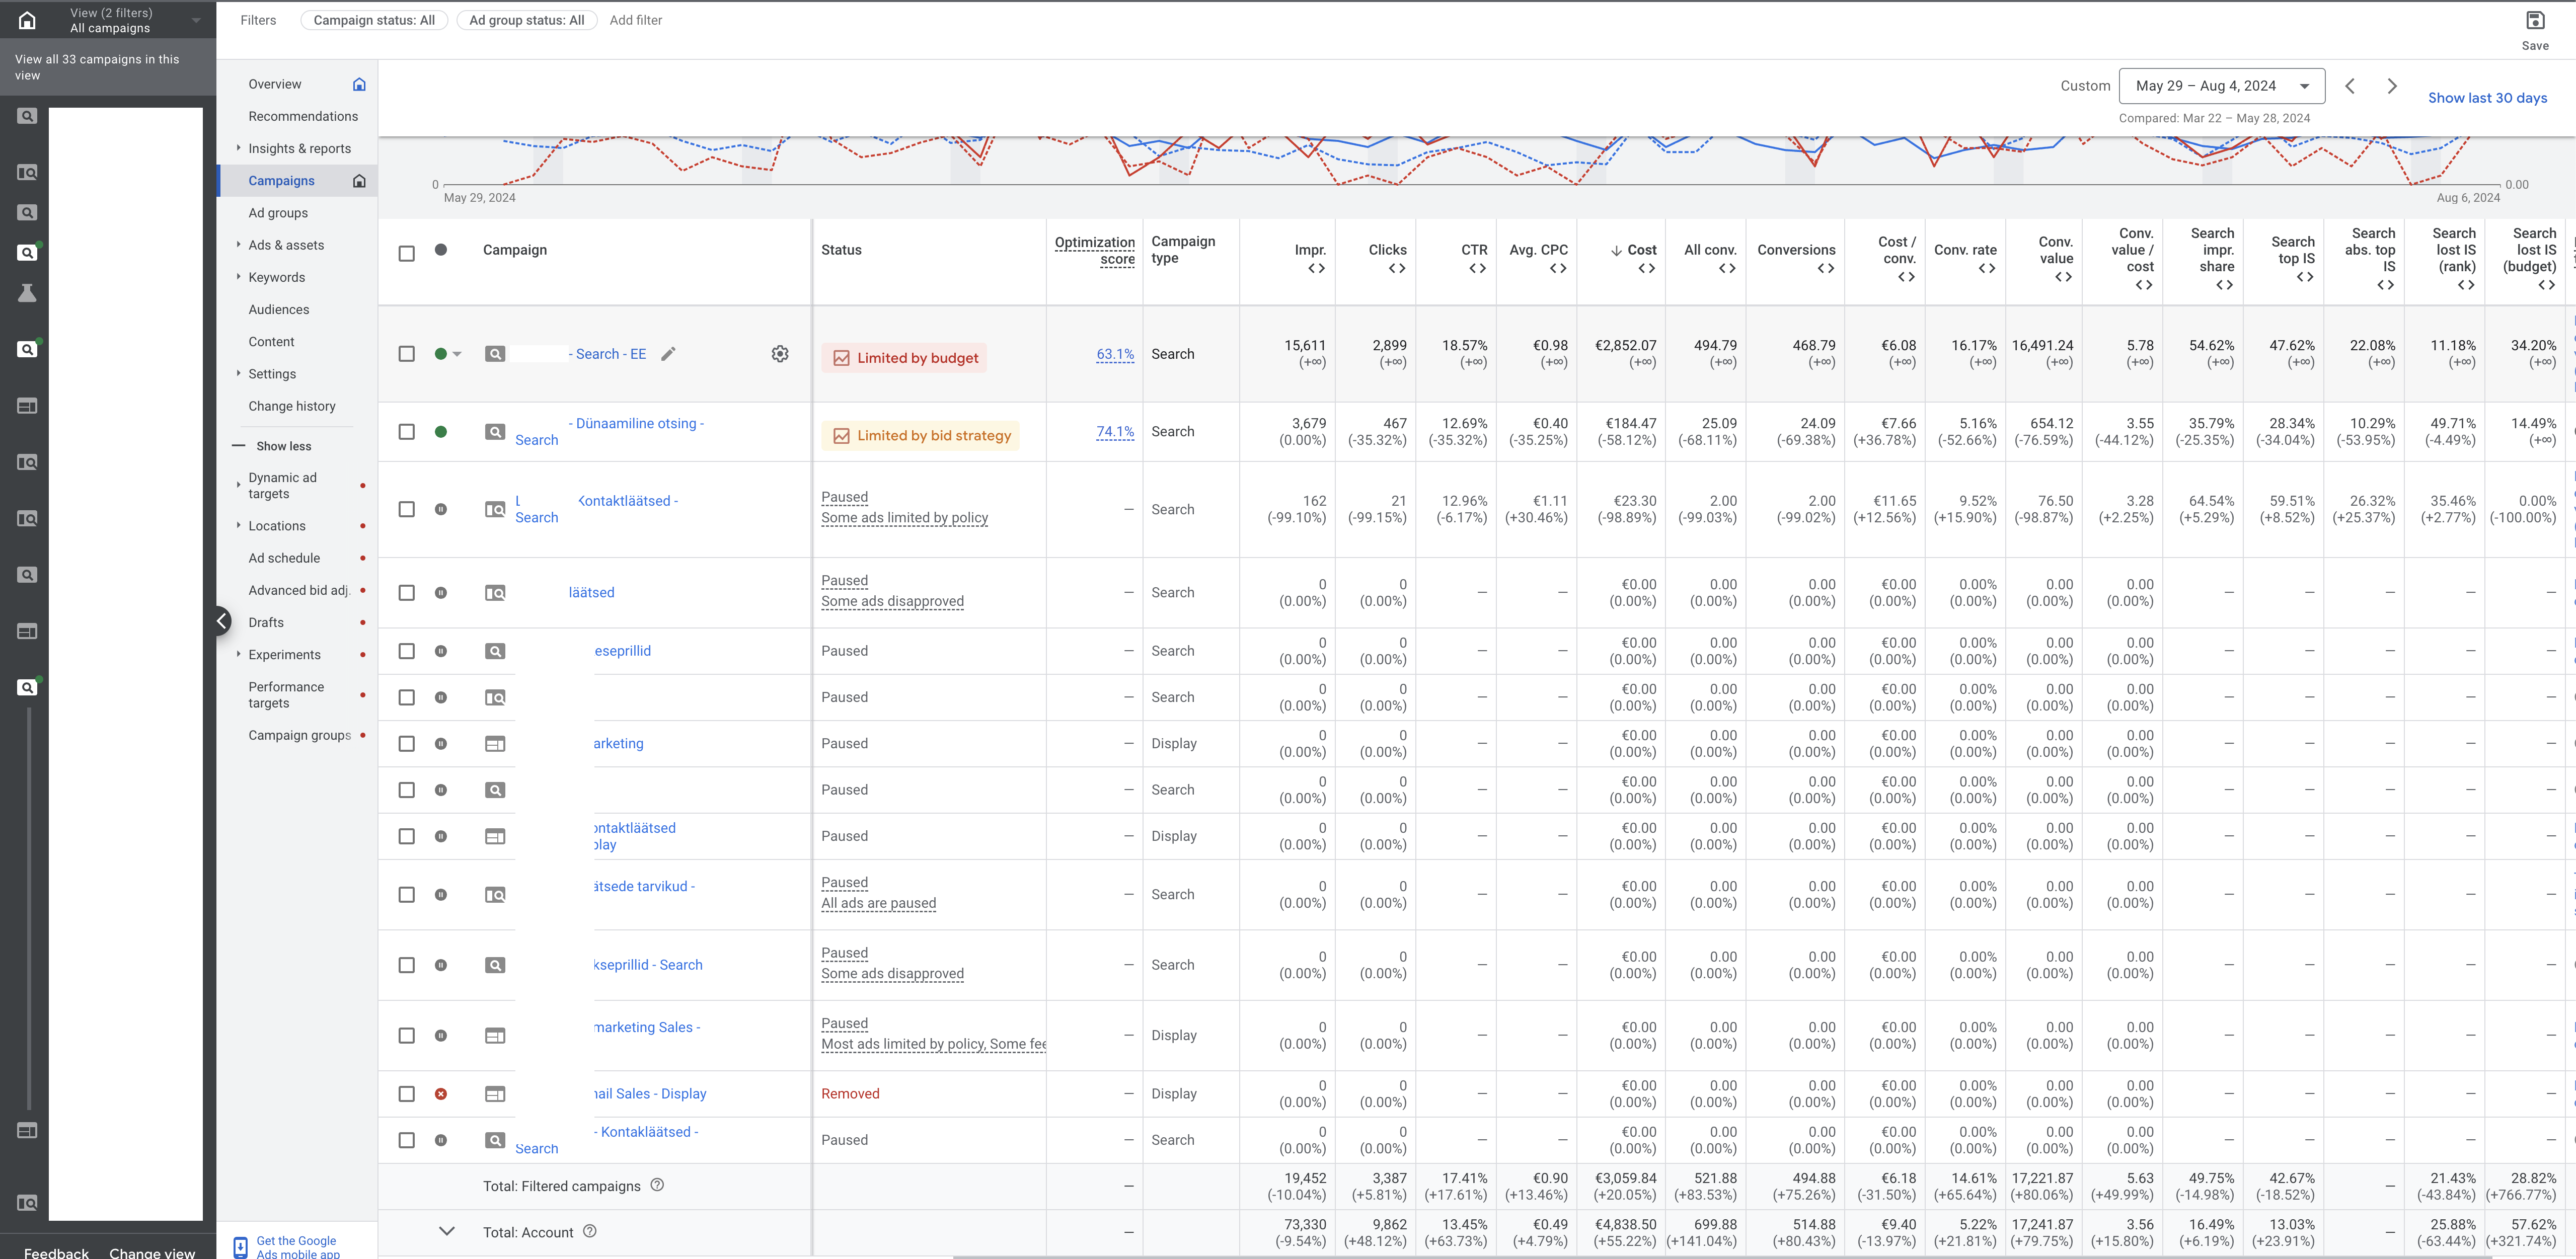Click Show last 30 days link
The image size is (2576, 1259).
point(2487,98)
